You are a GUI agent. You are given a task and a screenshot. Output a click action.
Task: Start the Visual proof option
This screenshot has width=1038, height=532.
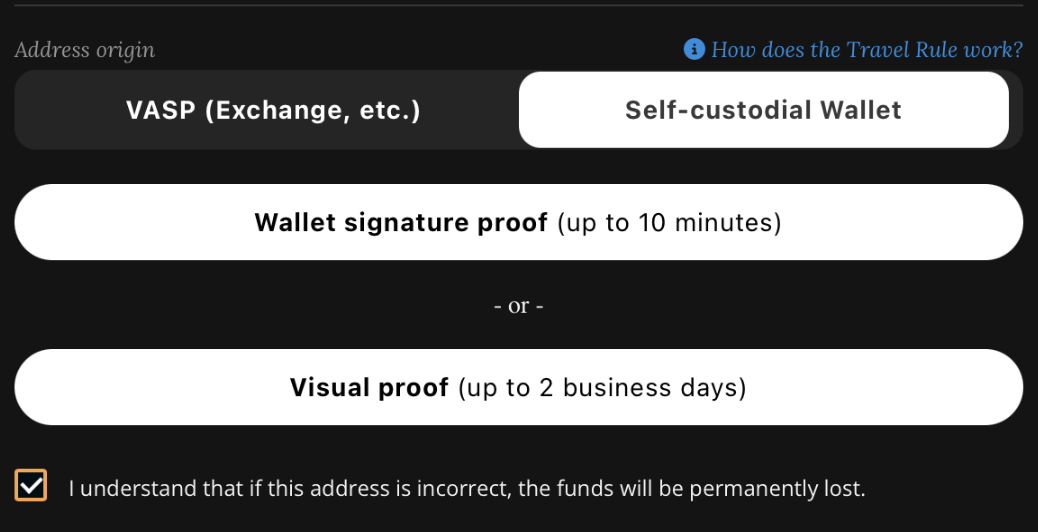tap(518, 387)
